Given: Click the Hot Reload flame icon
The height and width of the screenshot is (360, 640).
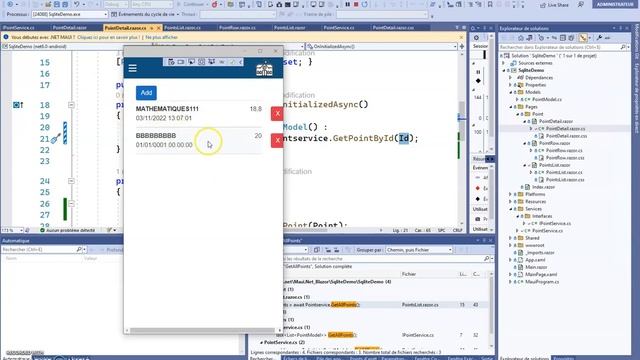Looking at the screenshot, I should (x=215, y=4).
